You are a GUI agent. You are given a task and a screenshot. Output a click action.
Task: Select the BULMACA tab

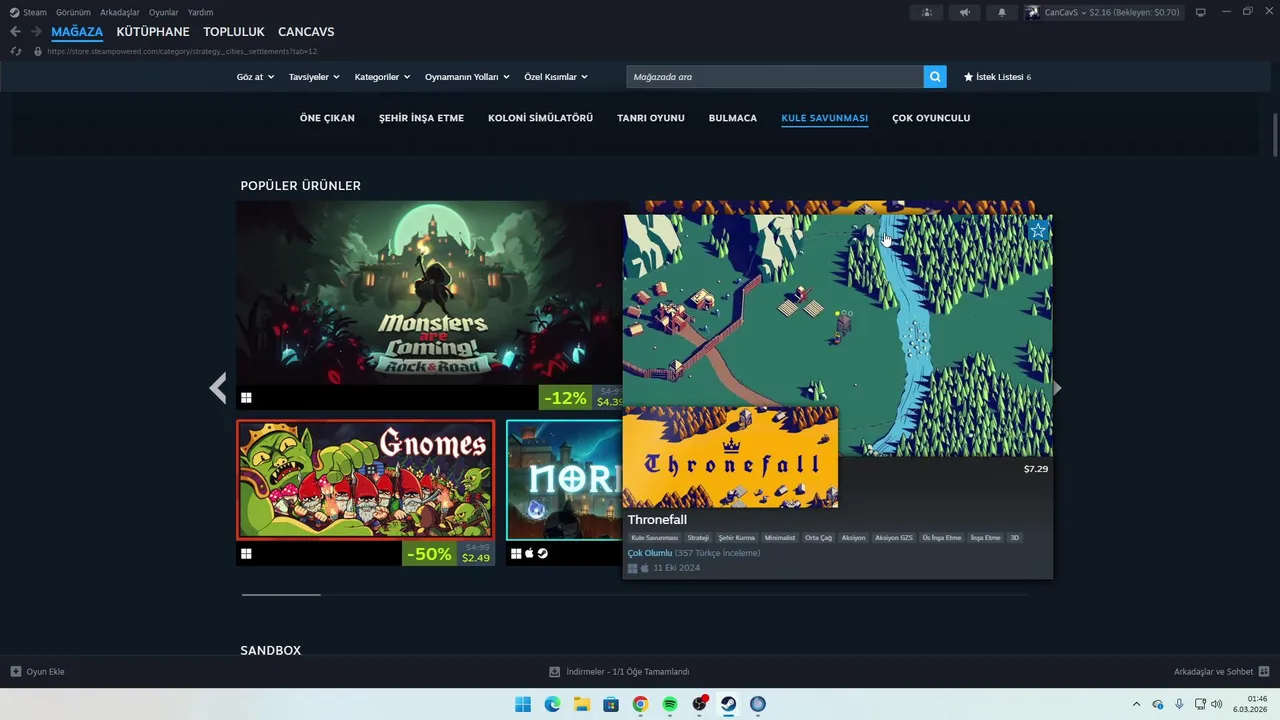733,118
